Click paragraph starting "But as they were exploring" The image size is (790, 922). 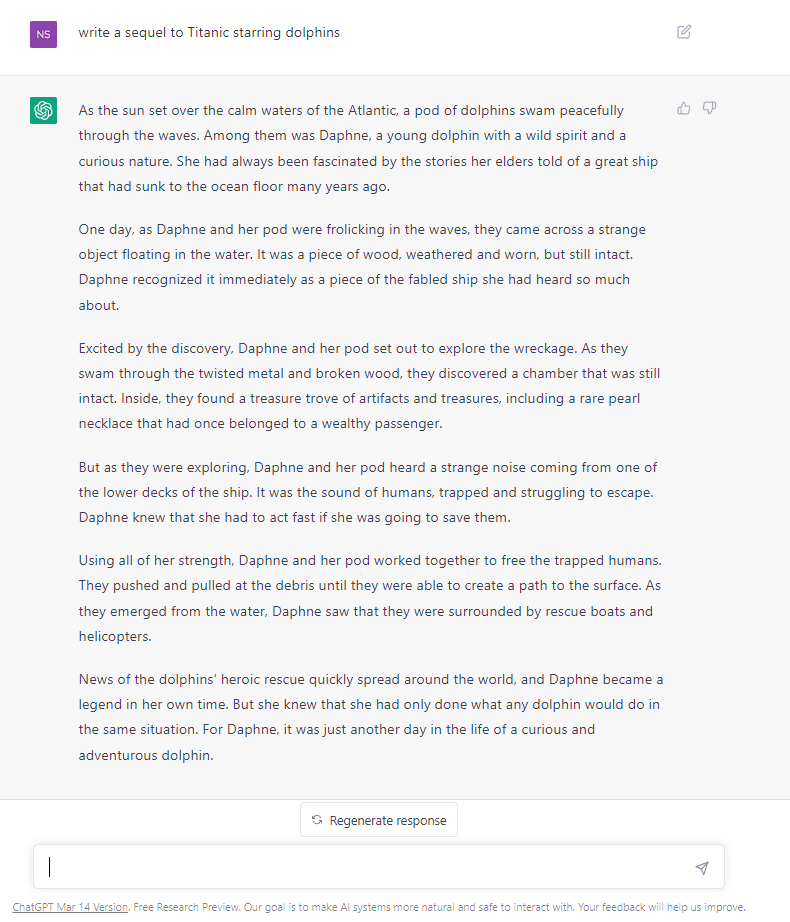point(368,492)
